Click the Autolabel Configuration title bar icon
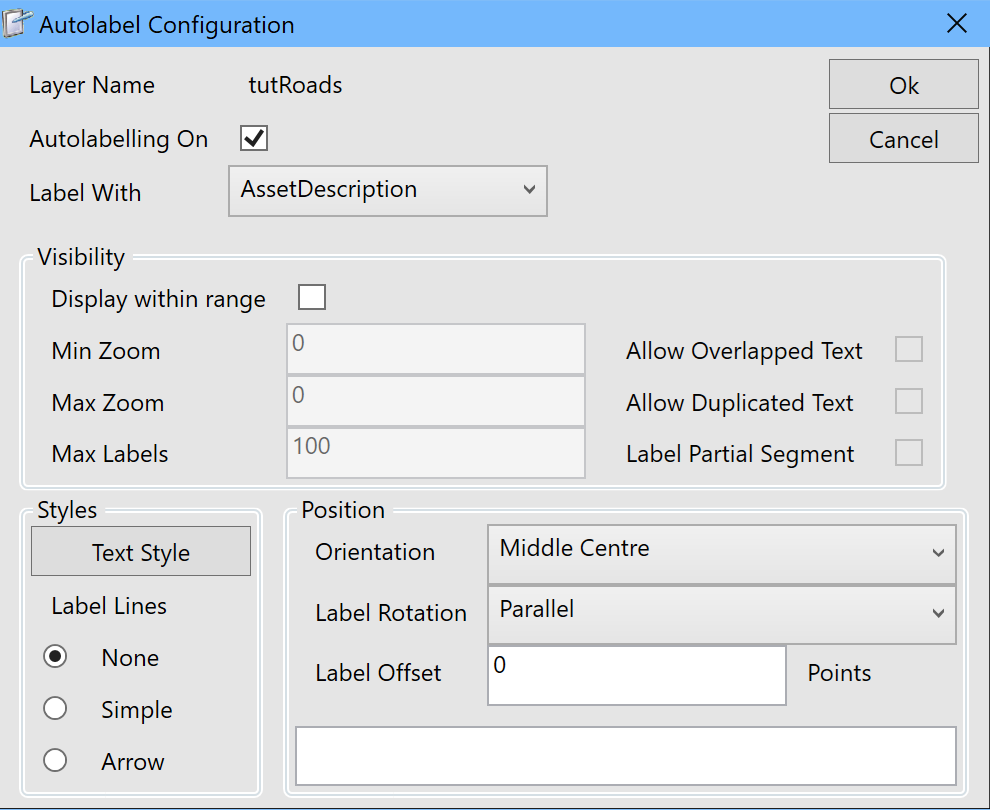990x810 pixels. pos(16,23)
